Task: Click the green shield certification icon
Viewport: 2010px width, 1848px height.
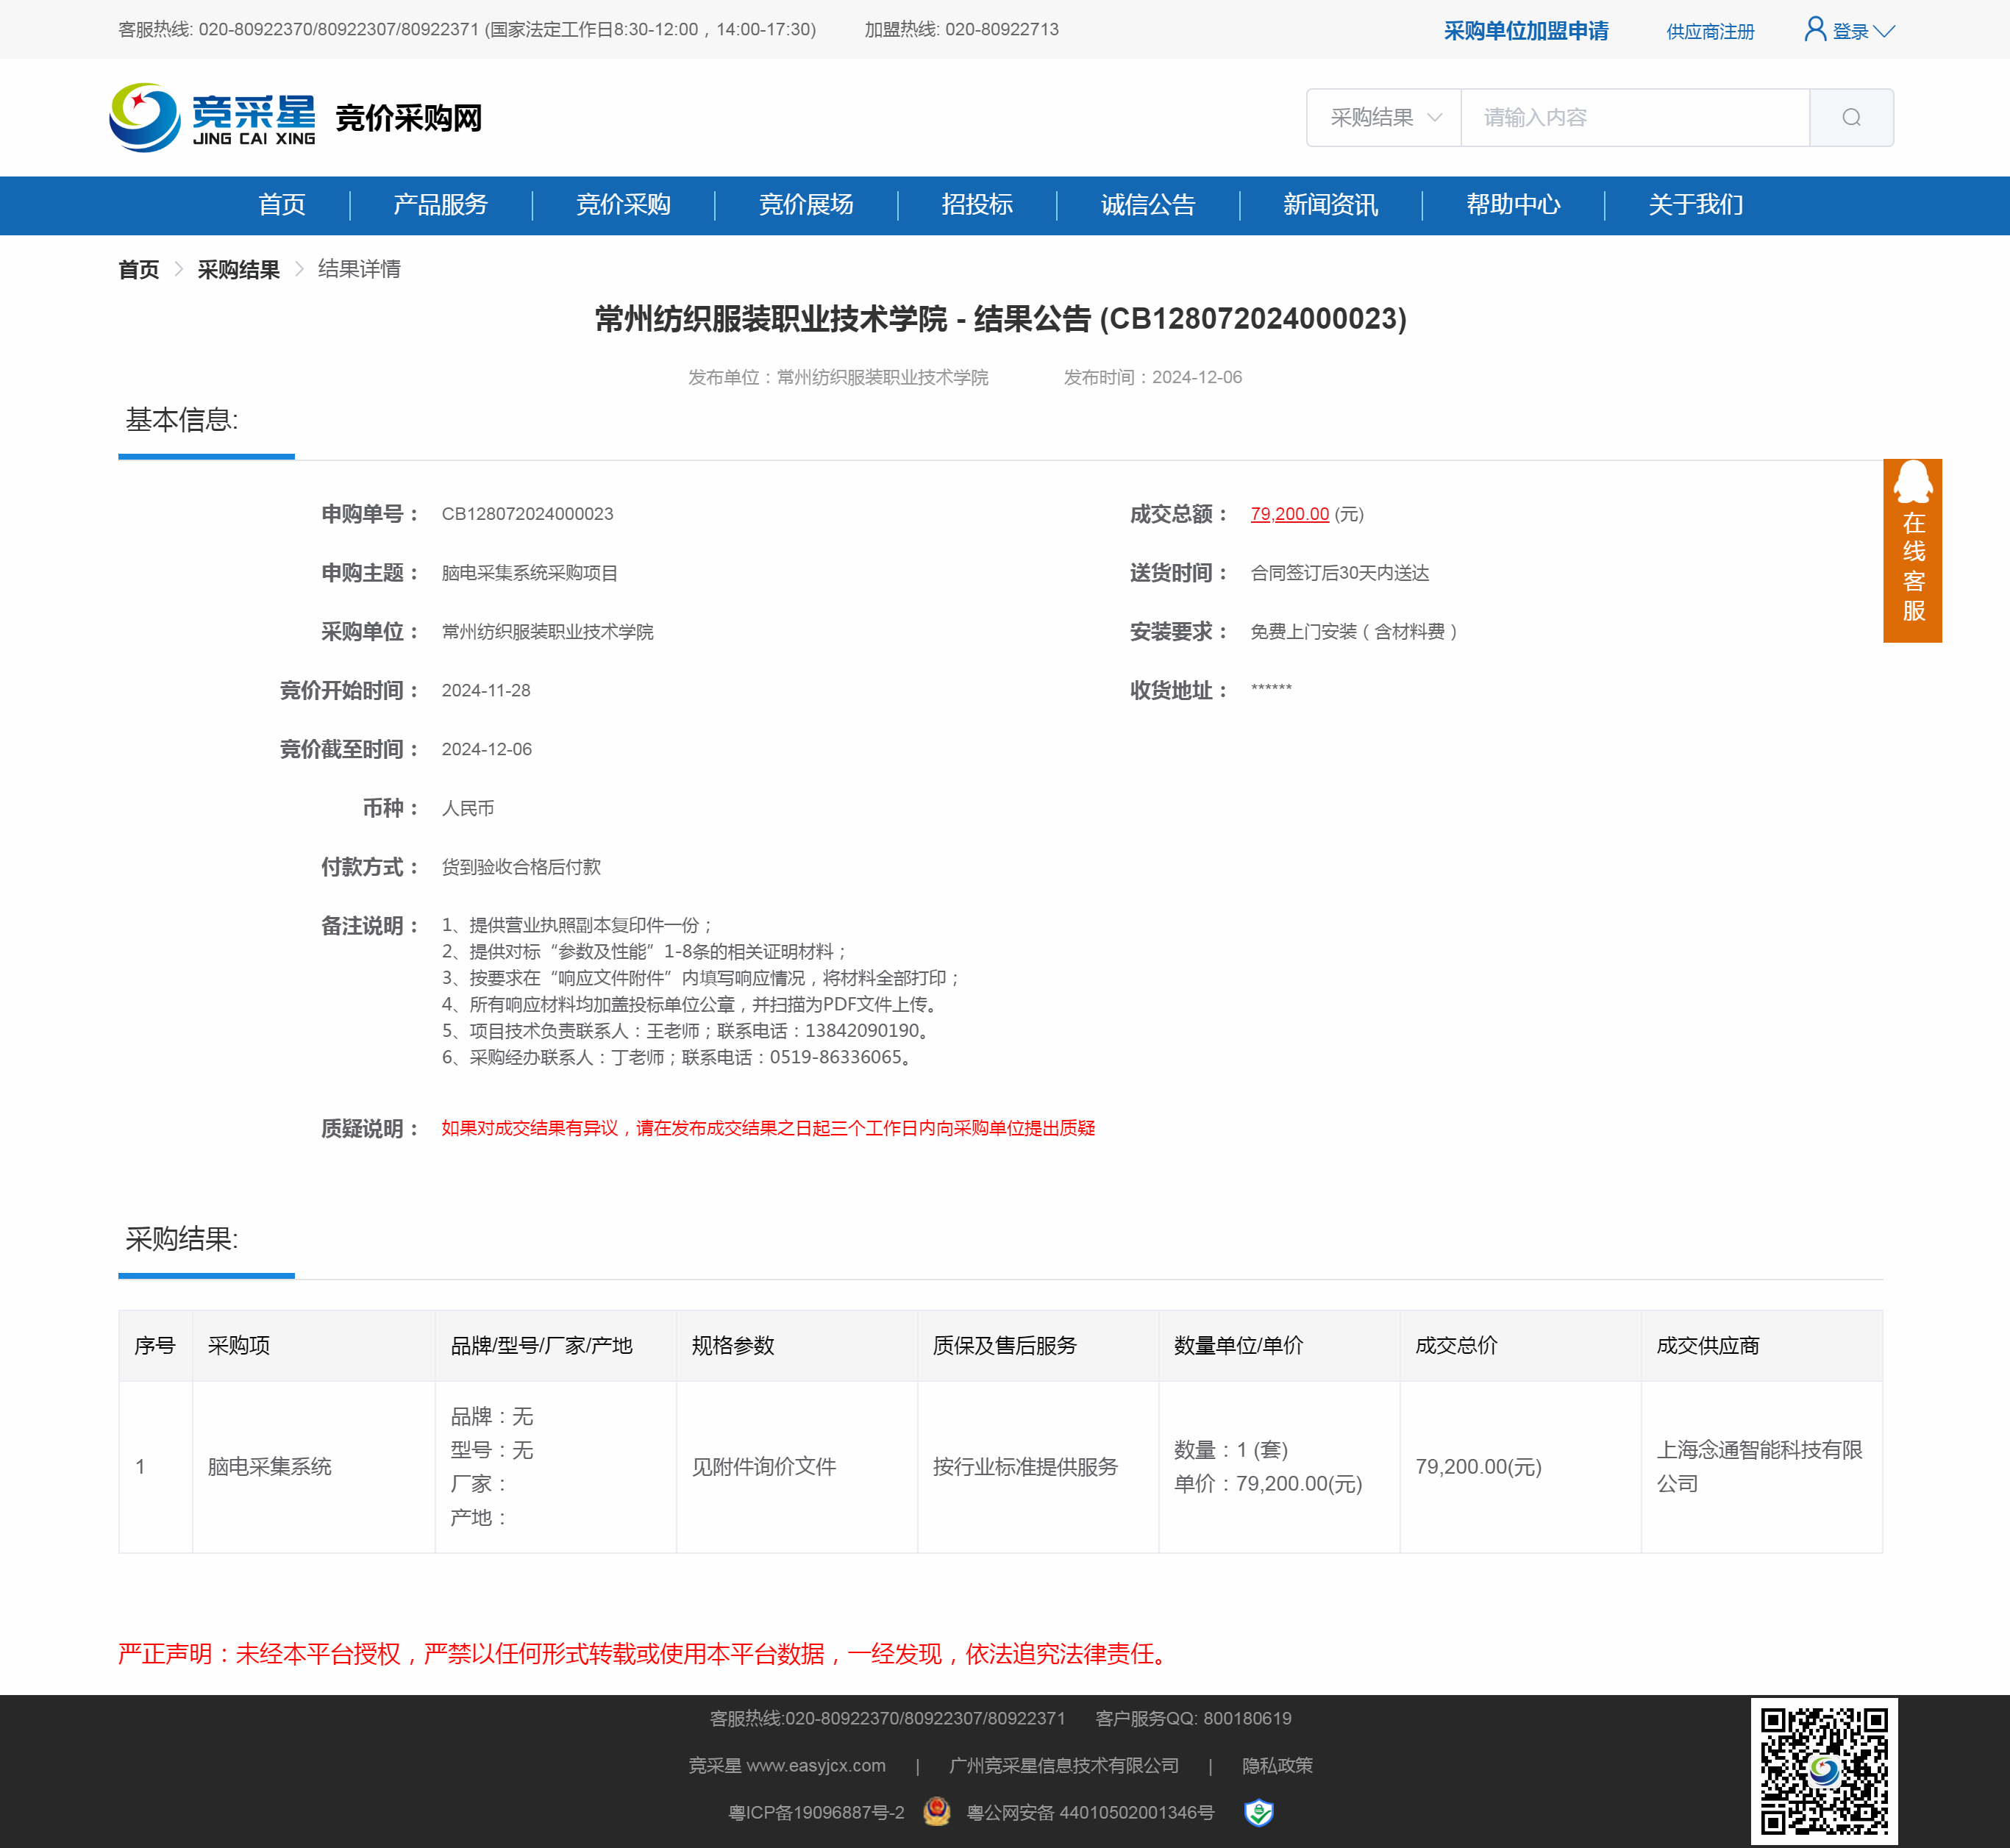Action: pos(1258,1812)
